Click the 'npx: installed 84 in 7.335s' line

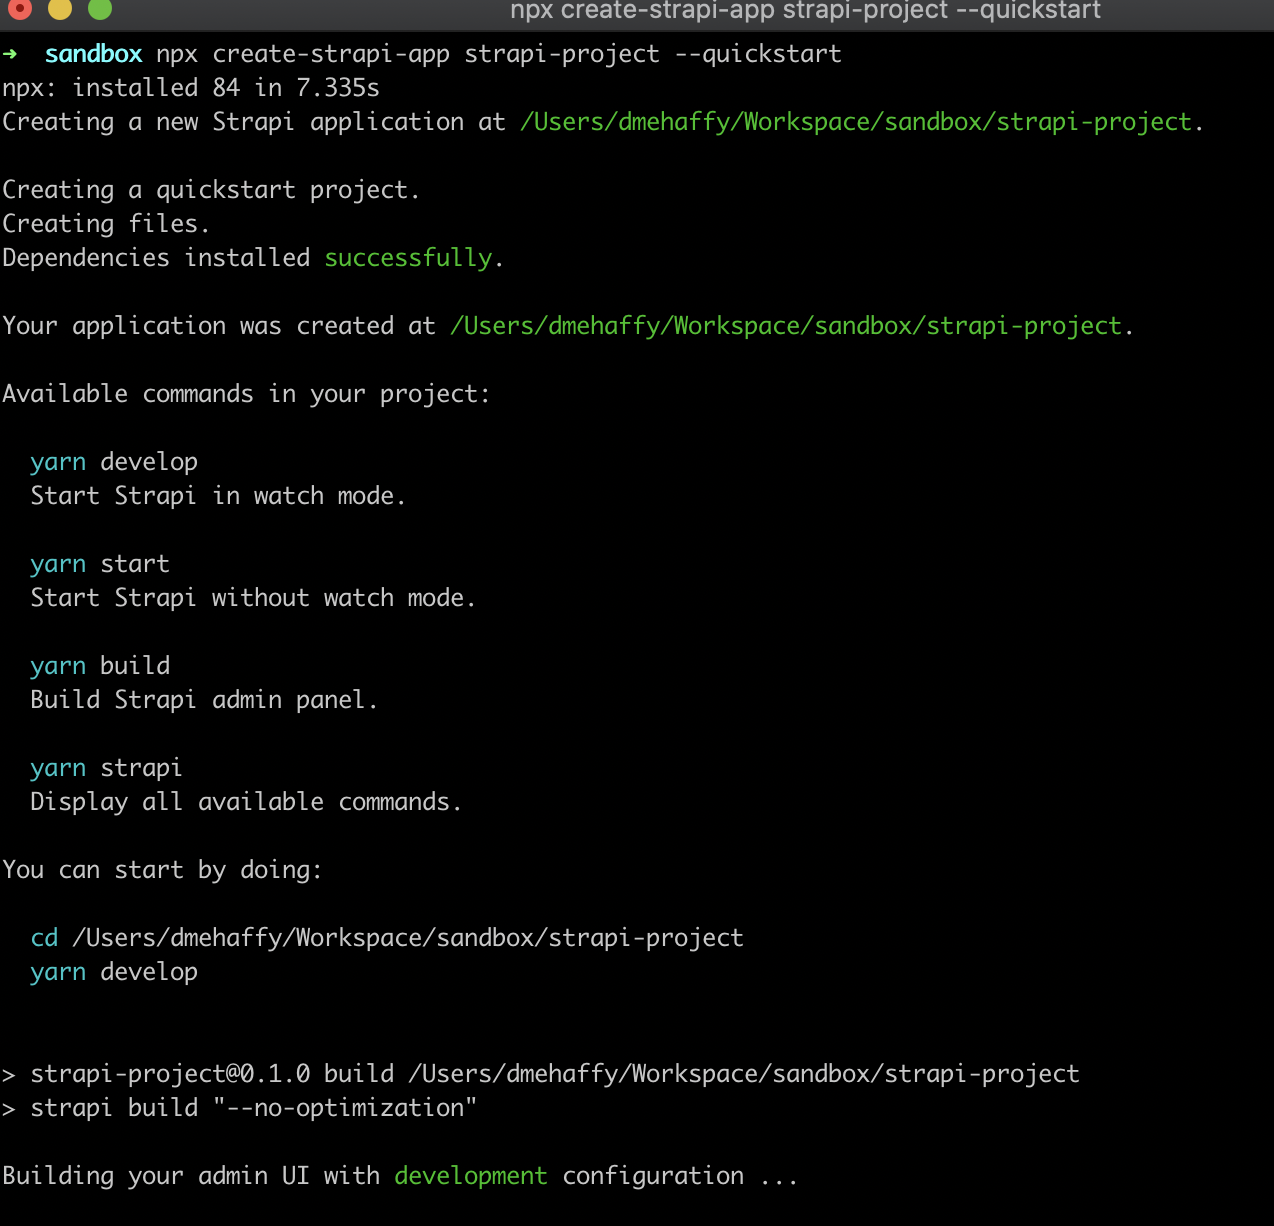click(x=191, y=88)
